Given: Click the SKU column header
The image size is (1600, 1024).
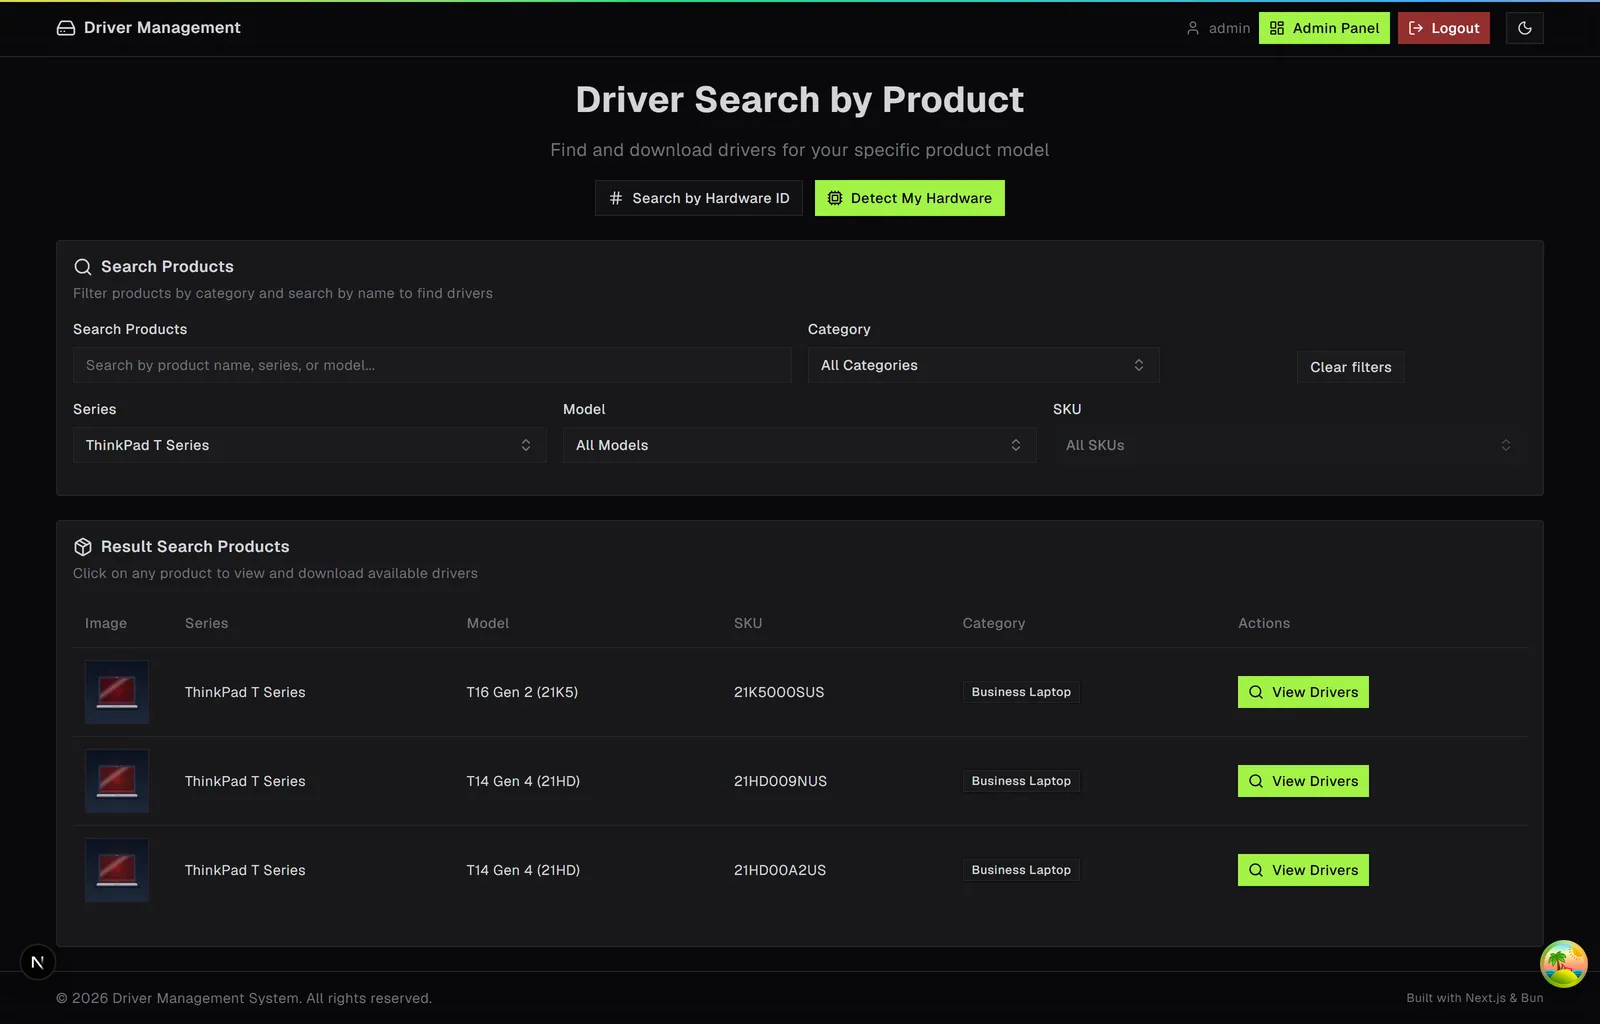Looking at the screenshot, I should pos(748,623).
